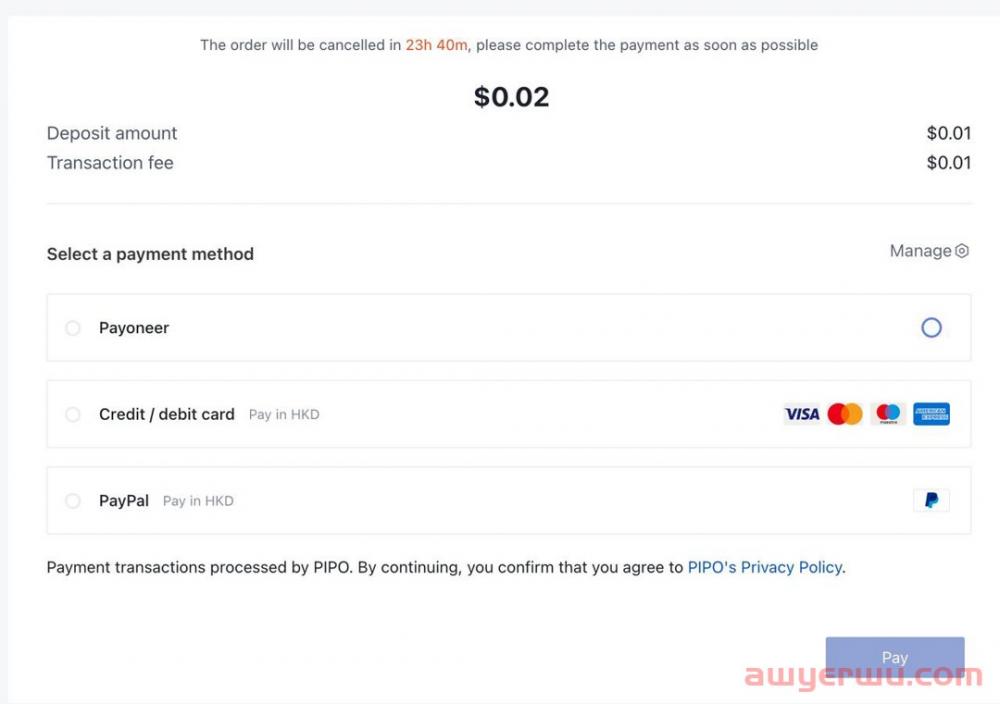The width and height of the screenshot is (1000, 704).
Task: Select the Credit / debit card radio button
Action: pos(73,414)
